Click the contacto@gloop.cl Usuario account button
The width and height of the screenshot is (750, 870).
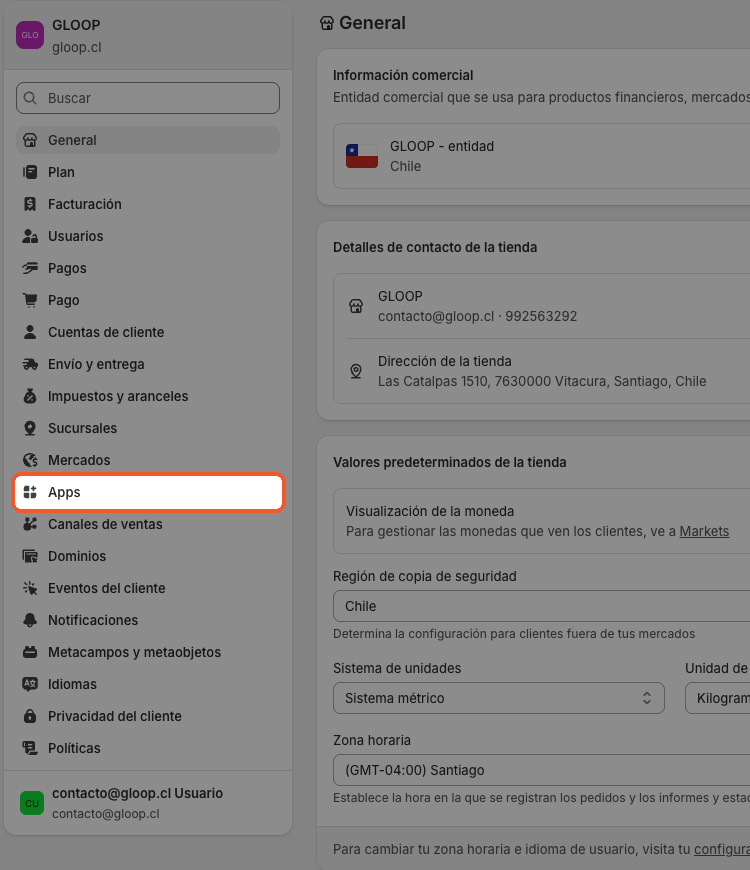point(148,803)
